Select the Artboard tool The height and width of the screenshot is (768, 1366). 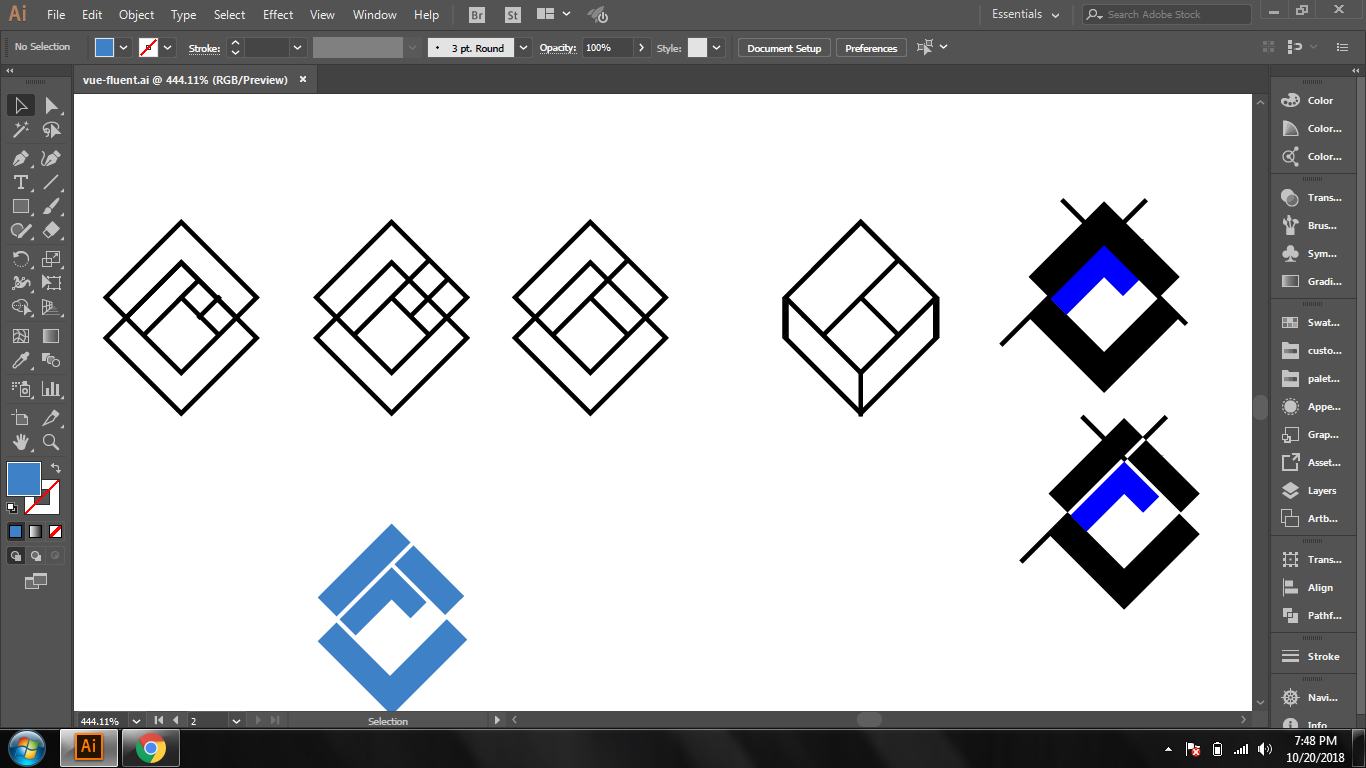pyautogui.click(x=20, y=418)
